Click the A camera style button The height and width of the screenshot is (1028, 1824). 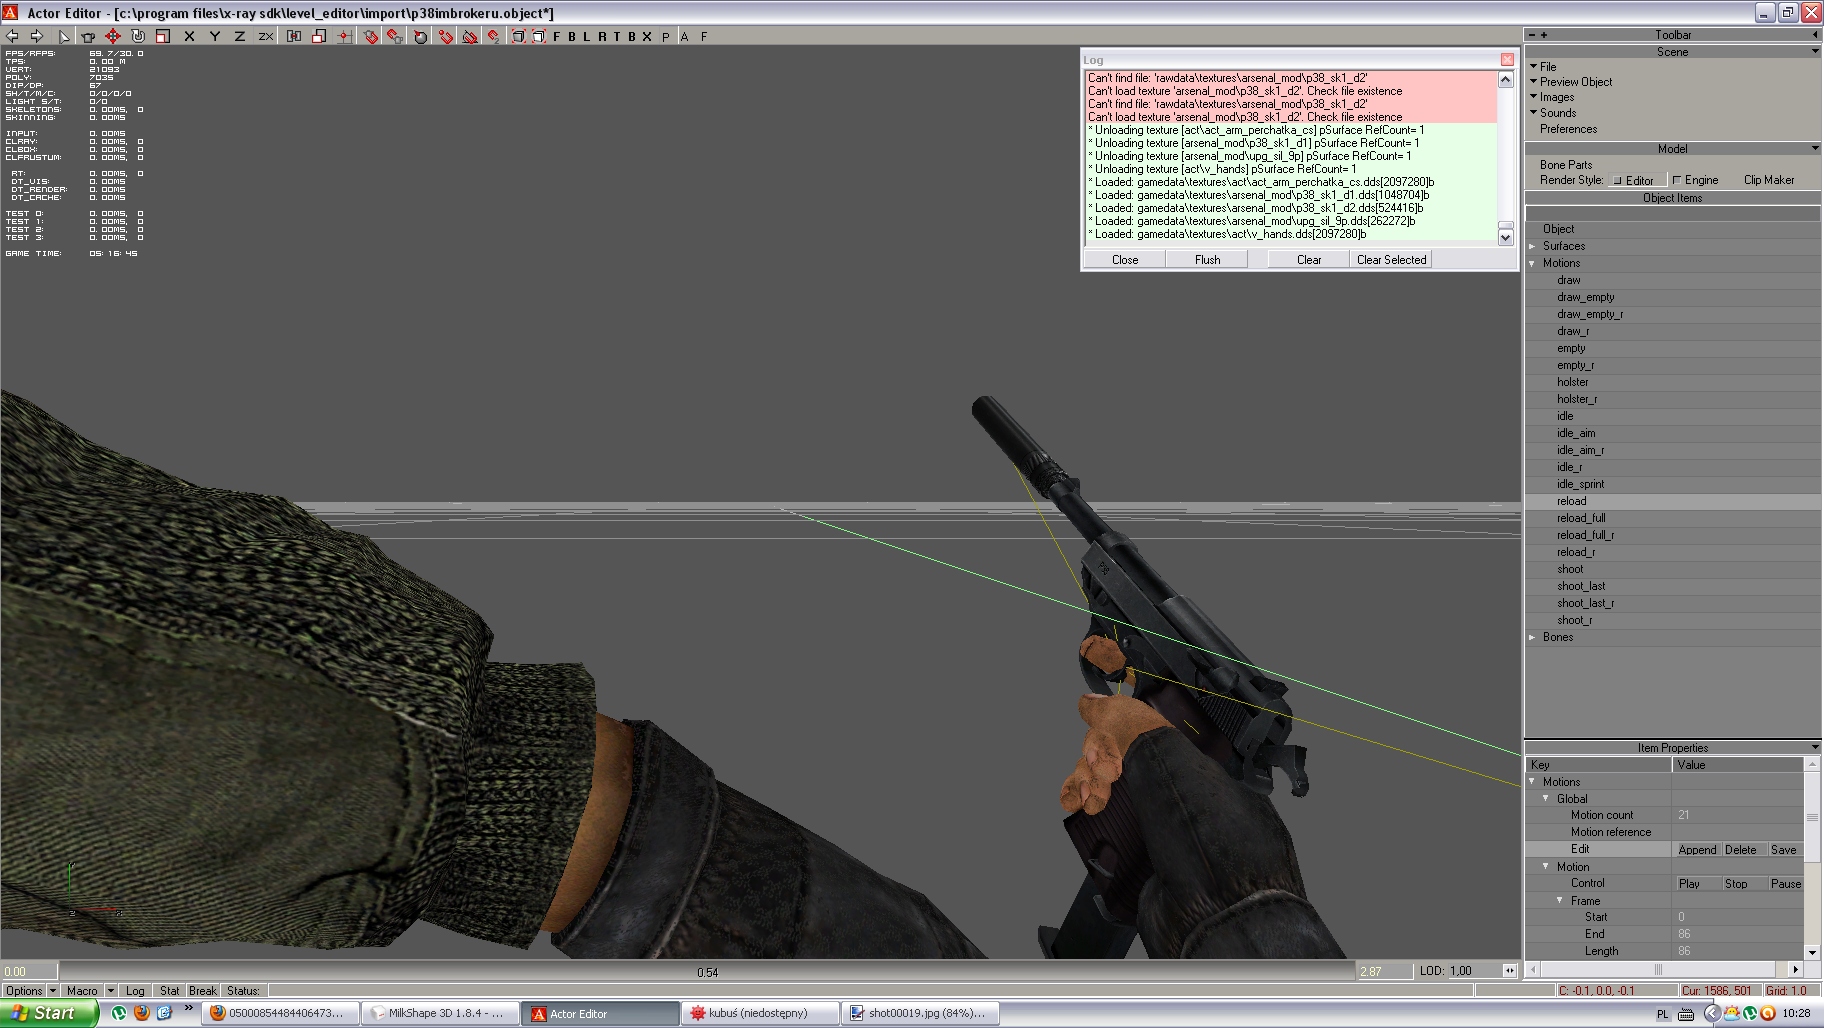(x=685, y=36)
